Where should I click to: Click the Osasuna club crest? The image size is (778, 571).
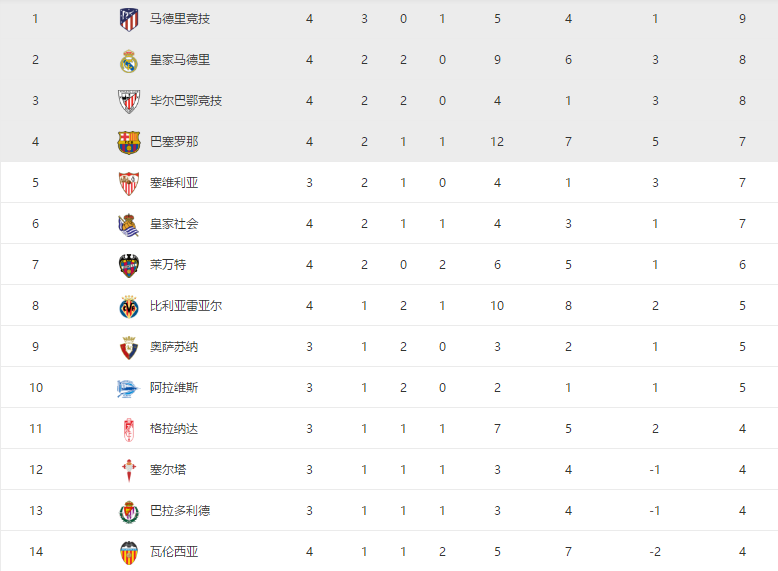[129, 347]
